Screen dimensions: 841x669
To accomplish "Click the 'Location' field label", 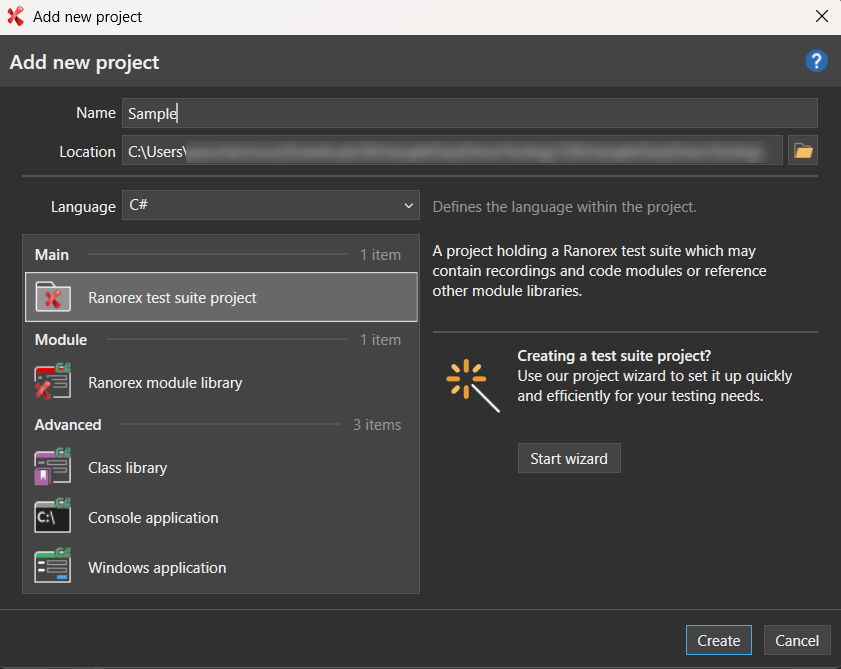I will [x=87, y=152].
